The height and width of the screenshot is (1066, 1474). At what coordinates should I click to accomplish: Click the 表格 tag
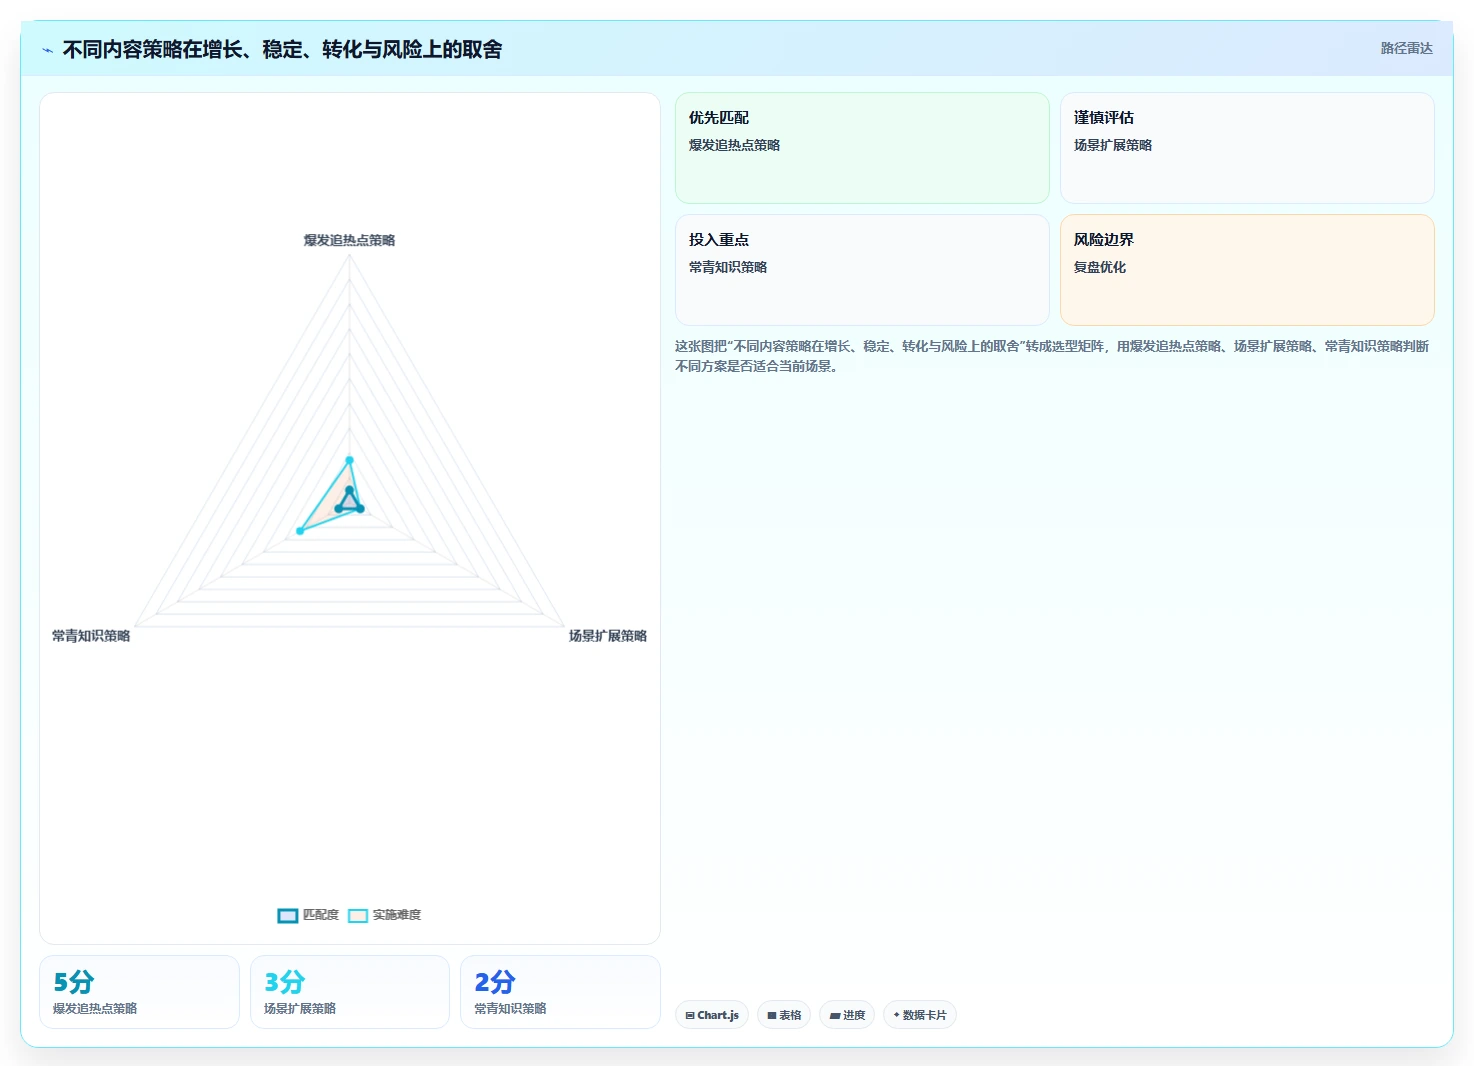pyautogui.click(x=784, y=1015)
